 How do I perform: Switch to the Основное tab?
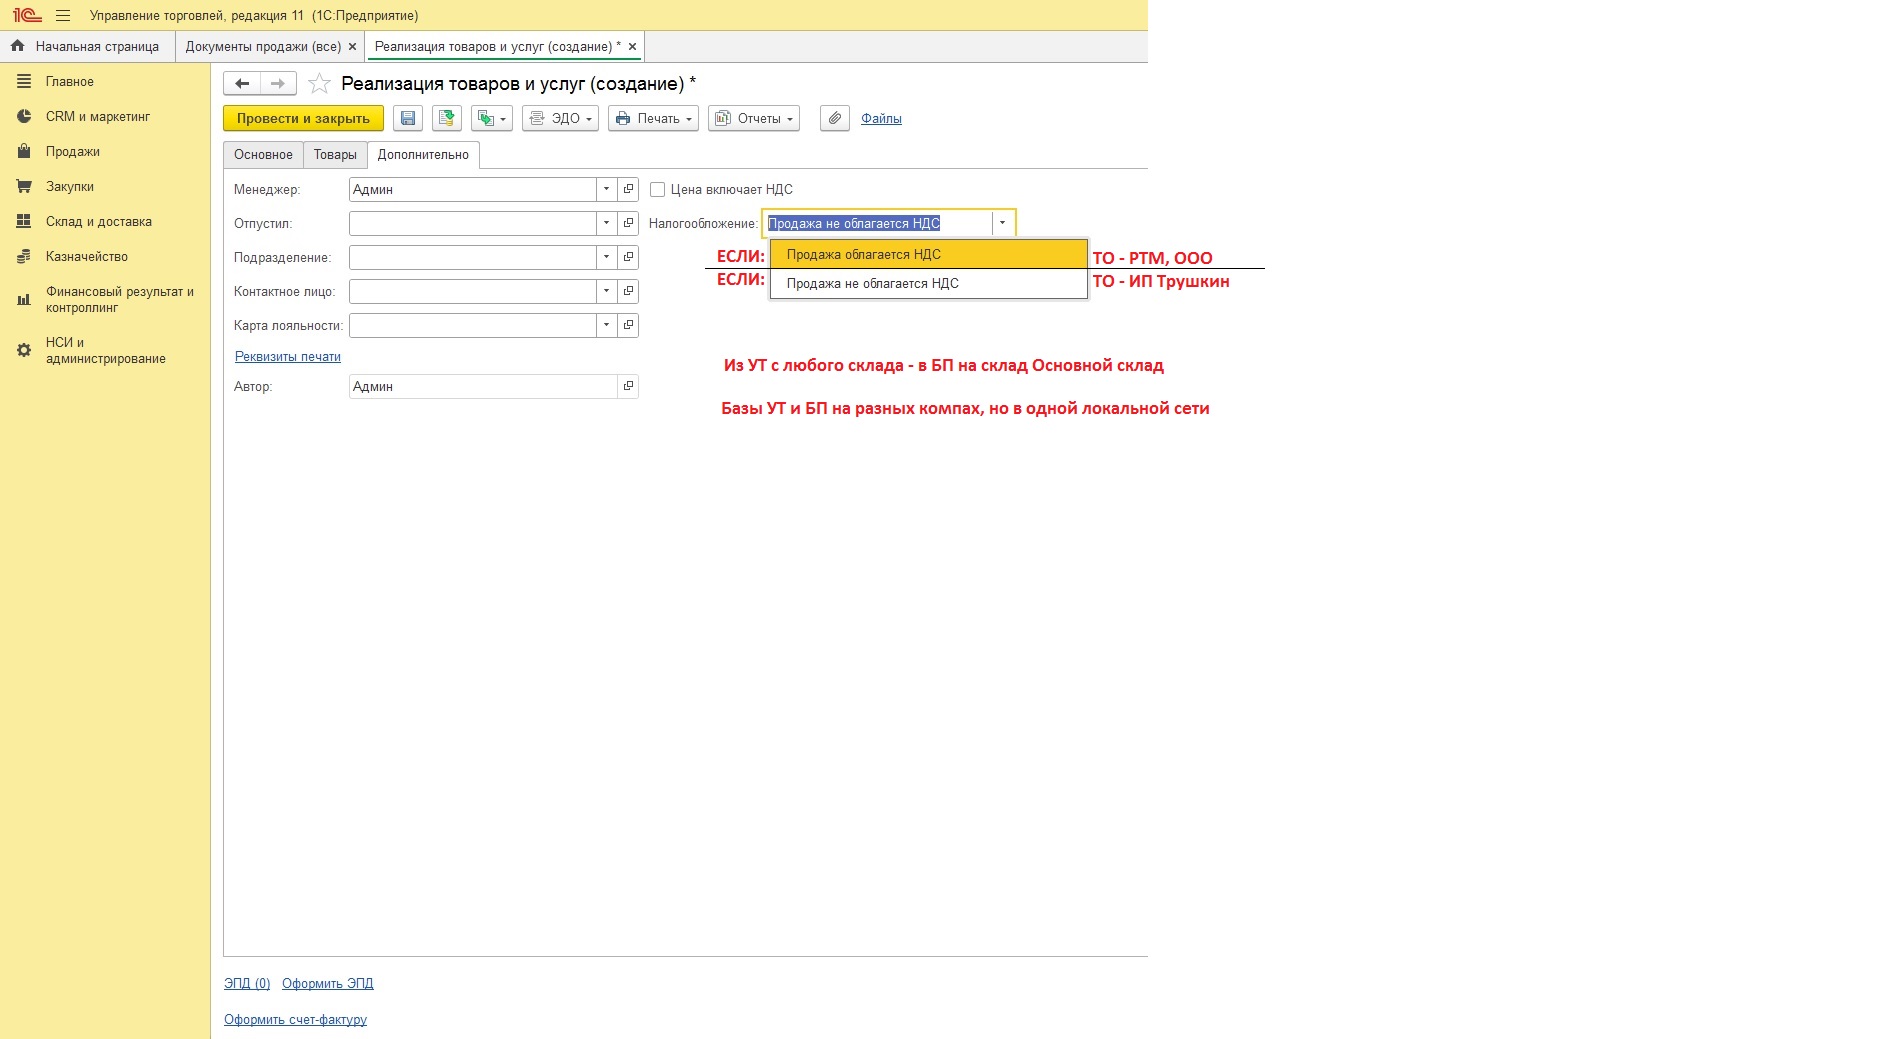click(263, 155)
